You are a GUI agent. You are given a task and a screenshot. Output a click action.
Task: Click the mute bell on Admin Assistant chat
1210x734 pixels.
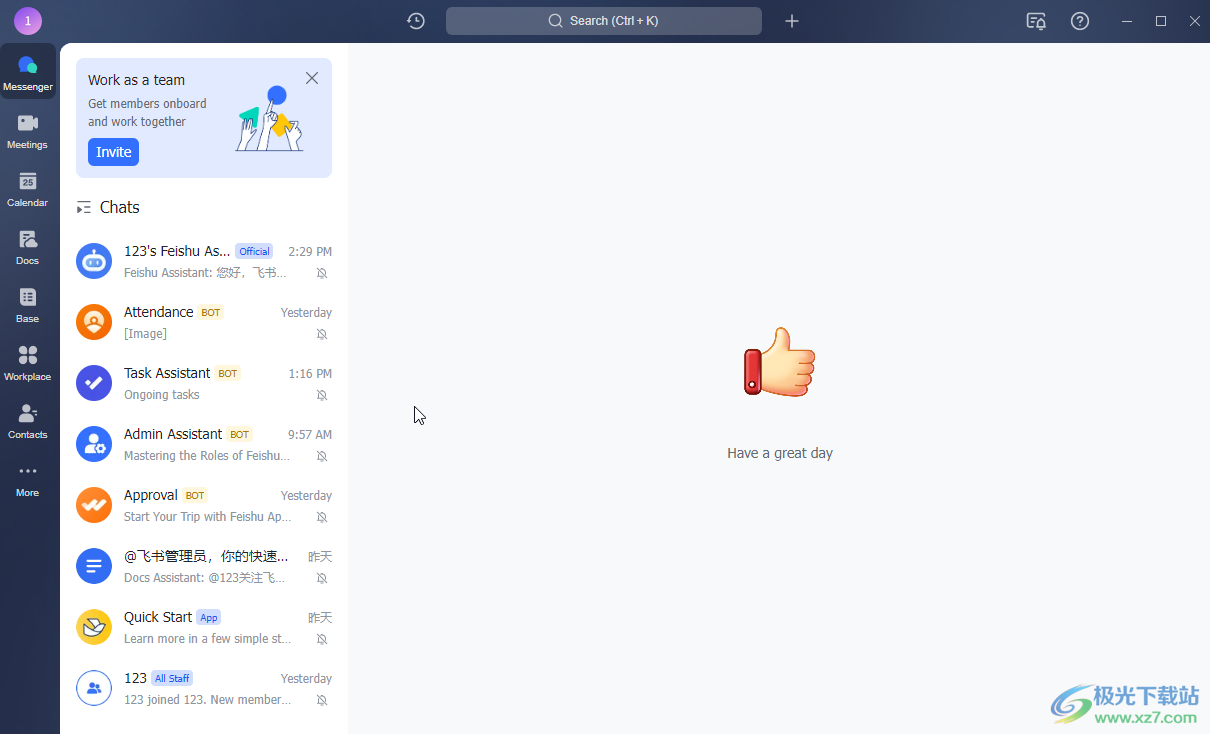[322, 456]
